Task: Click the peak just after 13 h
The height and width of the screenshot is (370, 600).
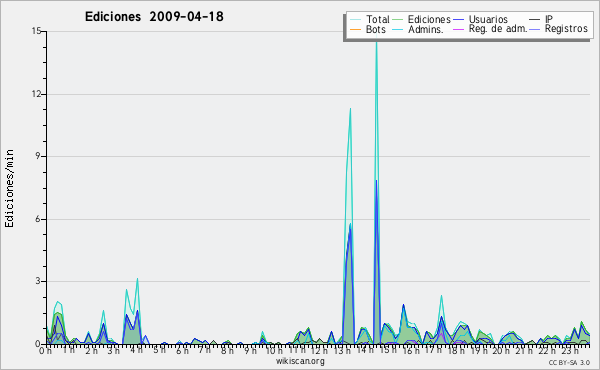Action: point(350,109)
